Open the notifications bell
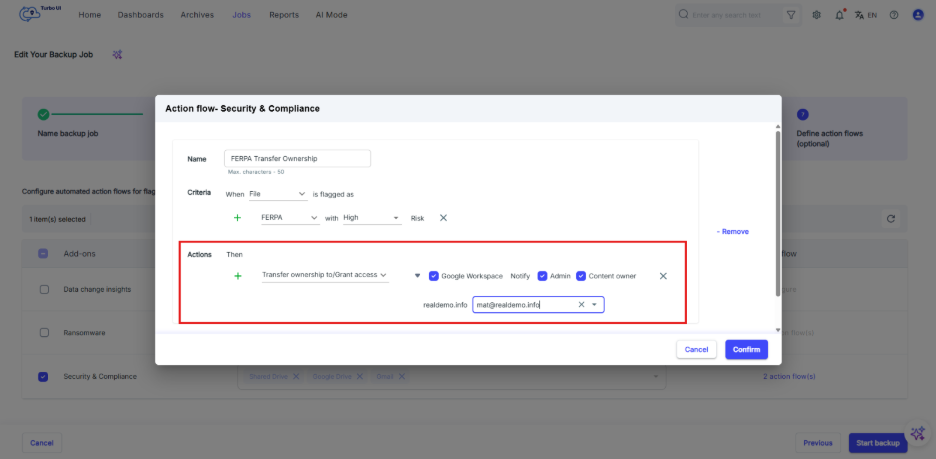The width and height of the screenshot is (936, 459). point(839,15)
